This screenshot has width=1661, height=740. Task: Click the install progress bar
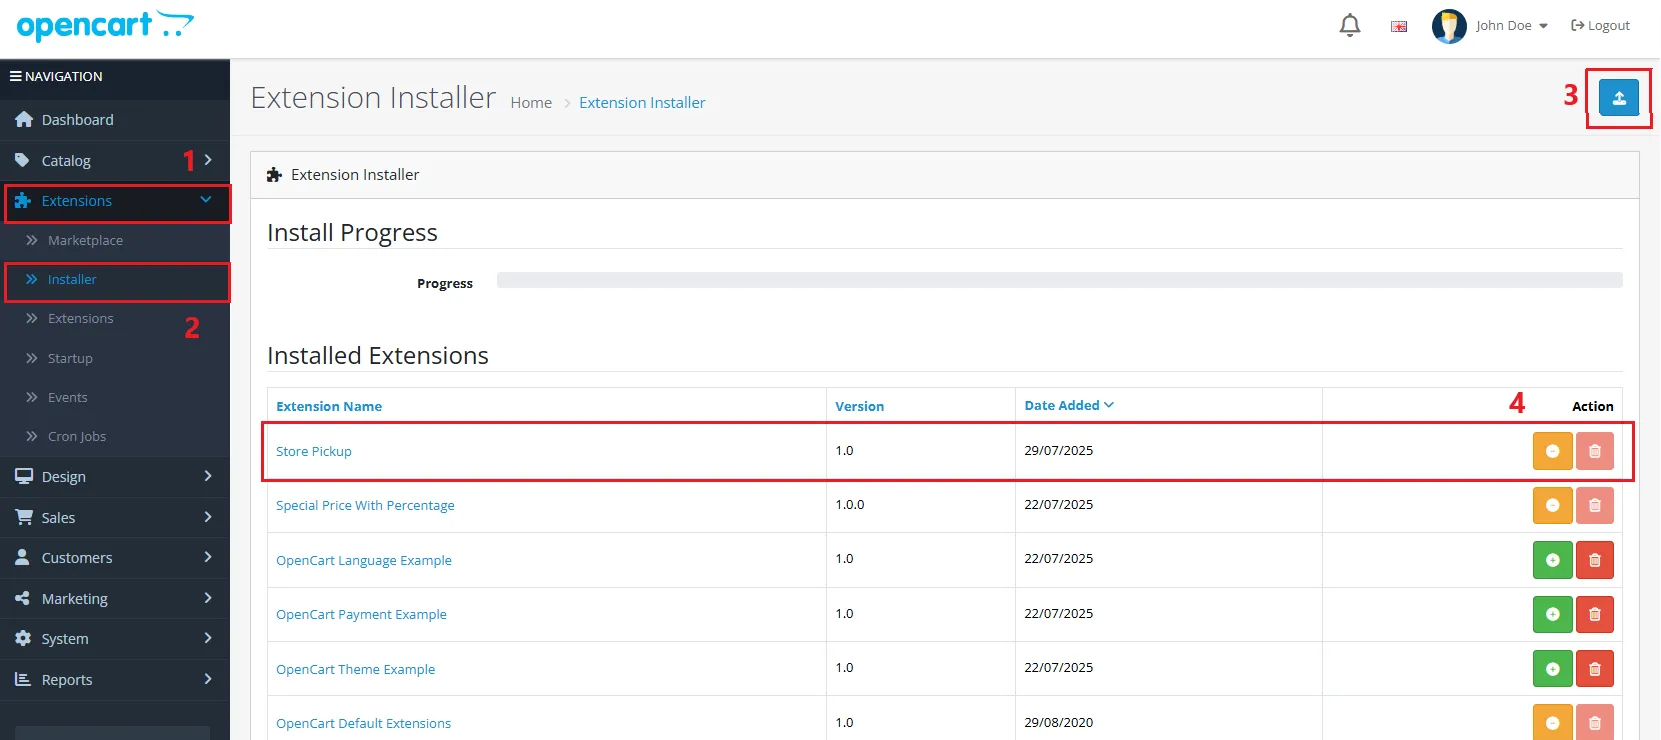[x=1059, y=280]
